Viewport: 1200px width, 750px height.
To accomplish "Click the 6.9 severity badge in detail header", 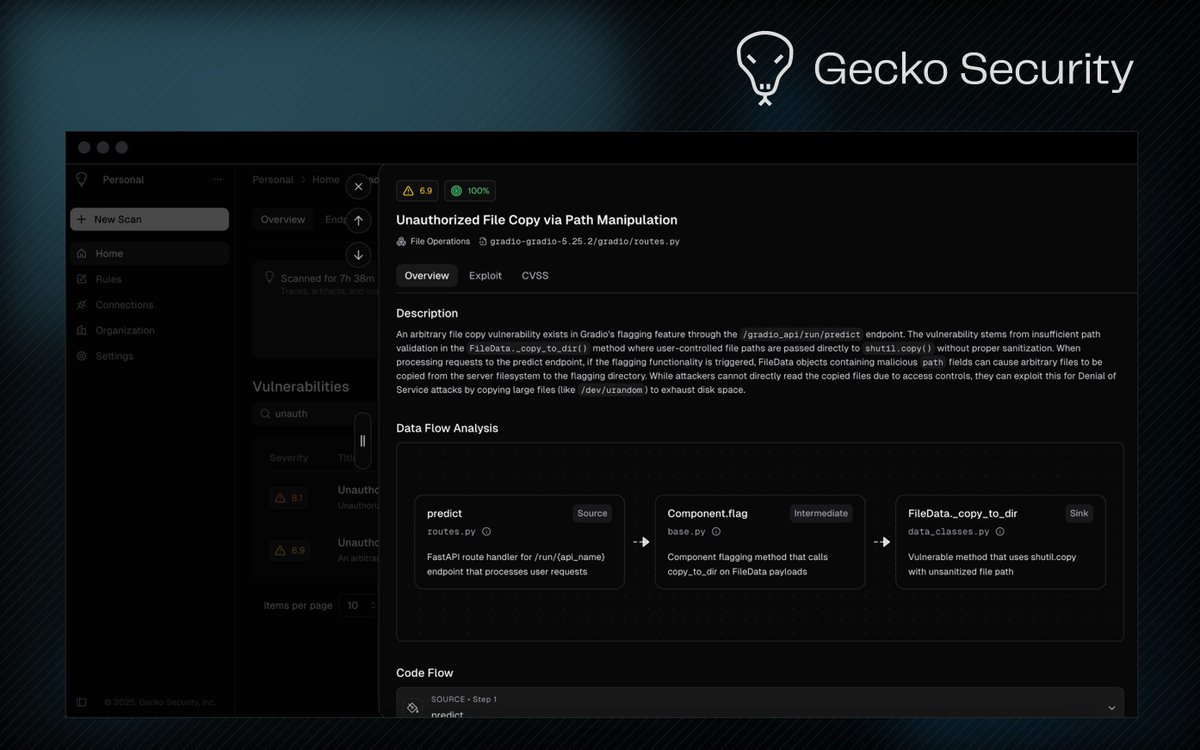I will click(418, 191).
